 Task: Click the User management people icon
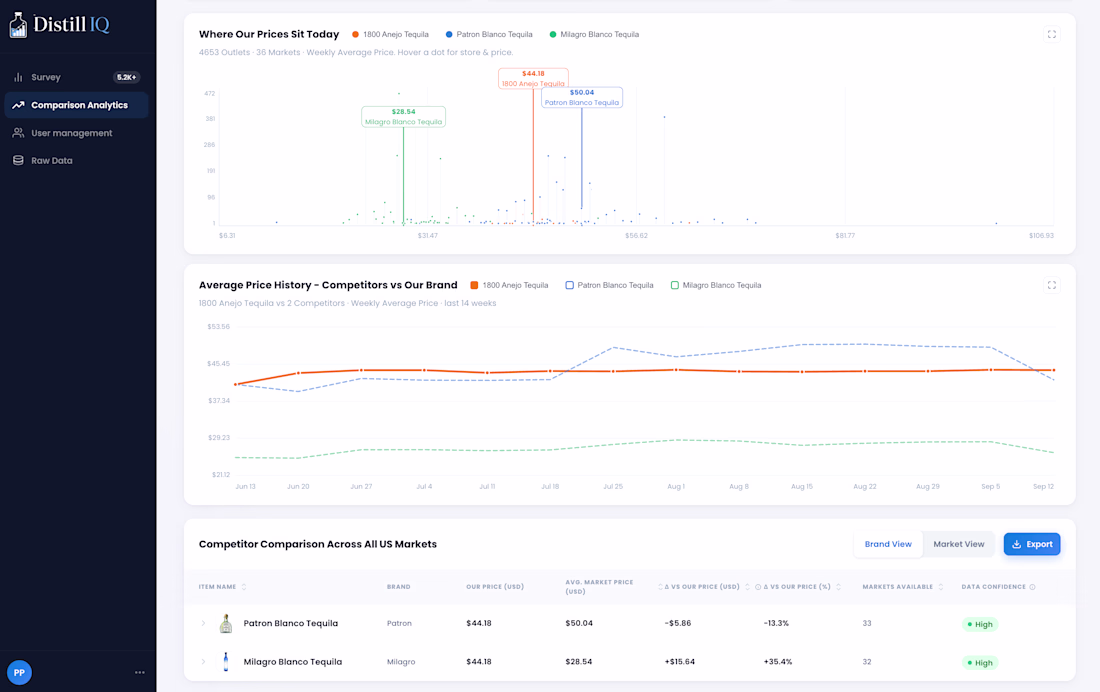[18, 133]
